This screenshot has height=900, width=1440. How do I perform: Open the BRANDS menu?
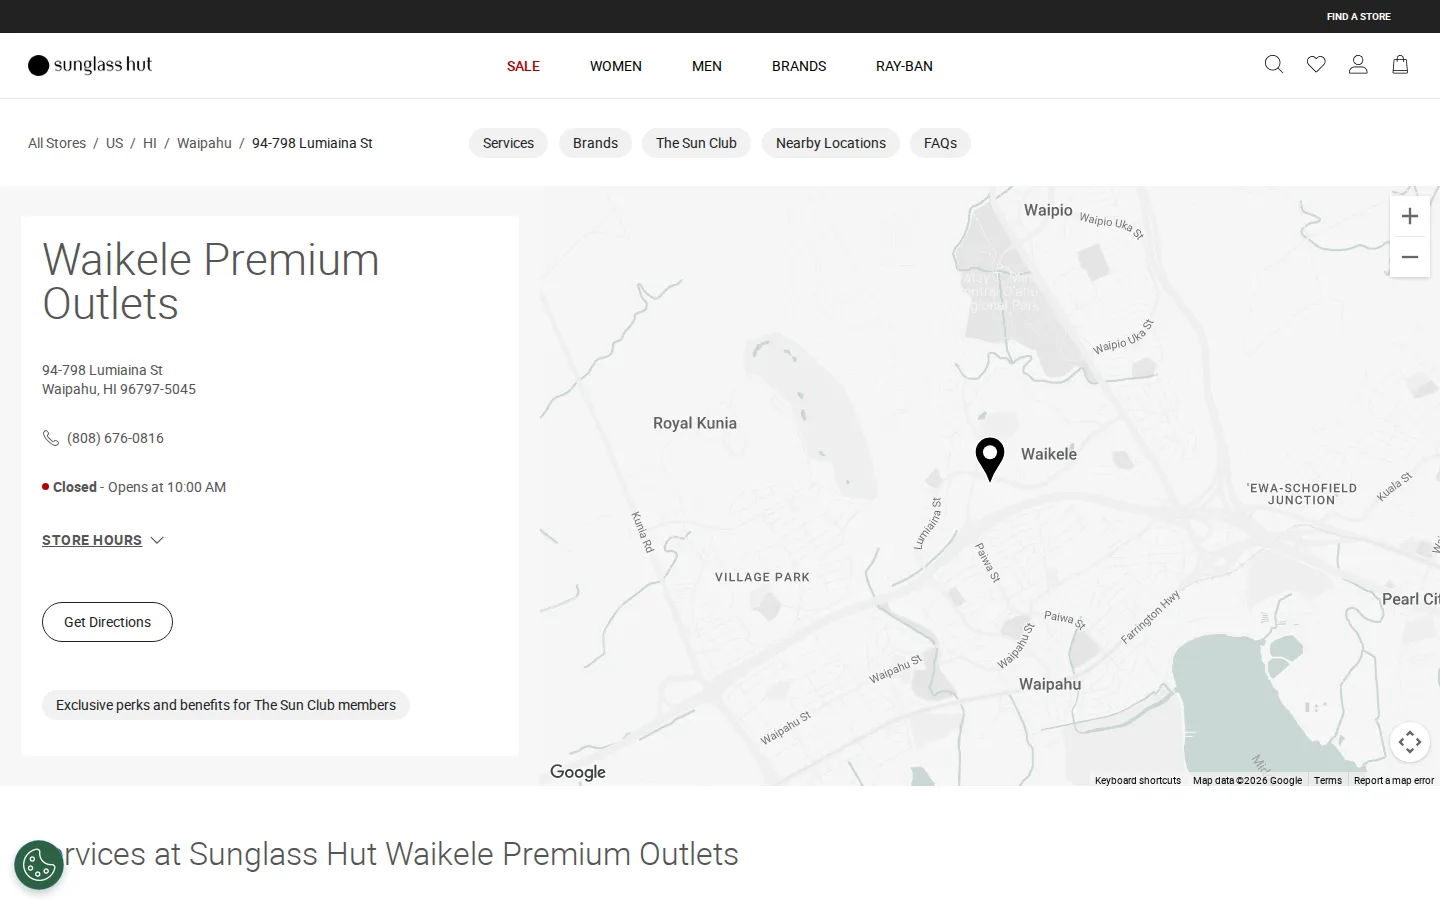pos(799,66)
